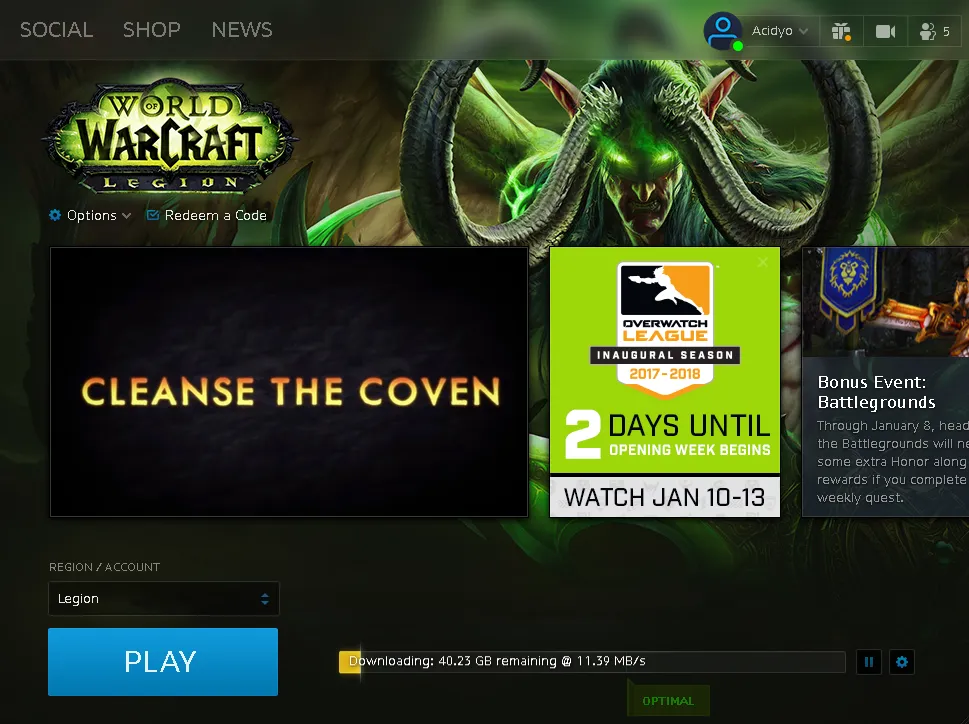
Task: Open the SHOP tab
Action: tap(151, 30)
